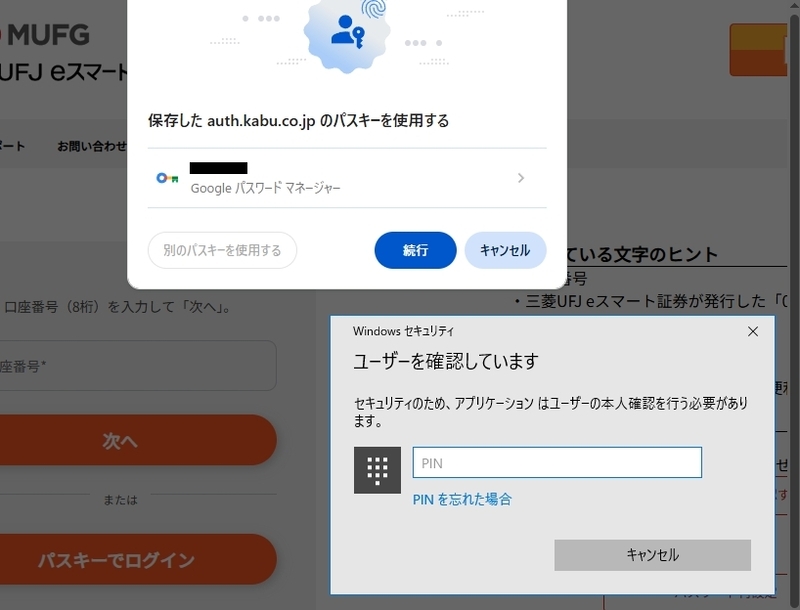Open the お問い合わせ menu item
This screenshot has height=610, width=800.
[92, 146]
